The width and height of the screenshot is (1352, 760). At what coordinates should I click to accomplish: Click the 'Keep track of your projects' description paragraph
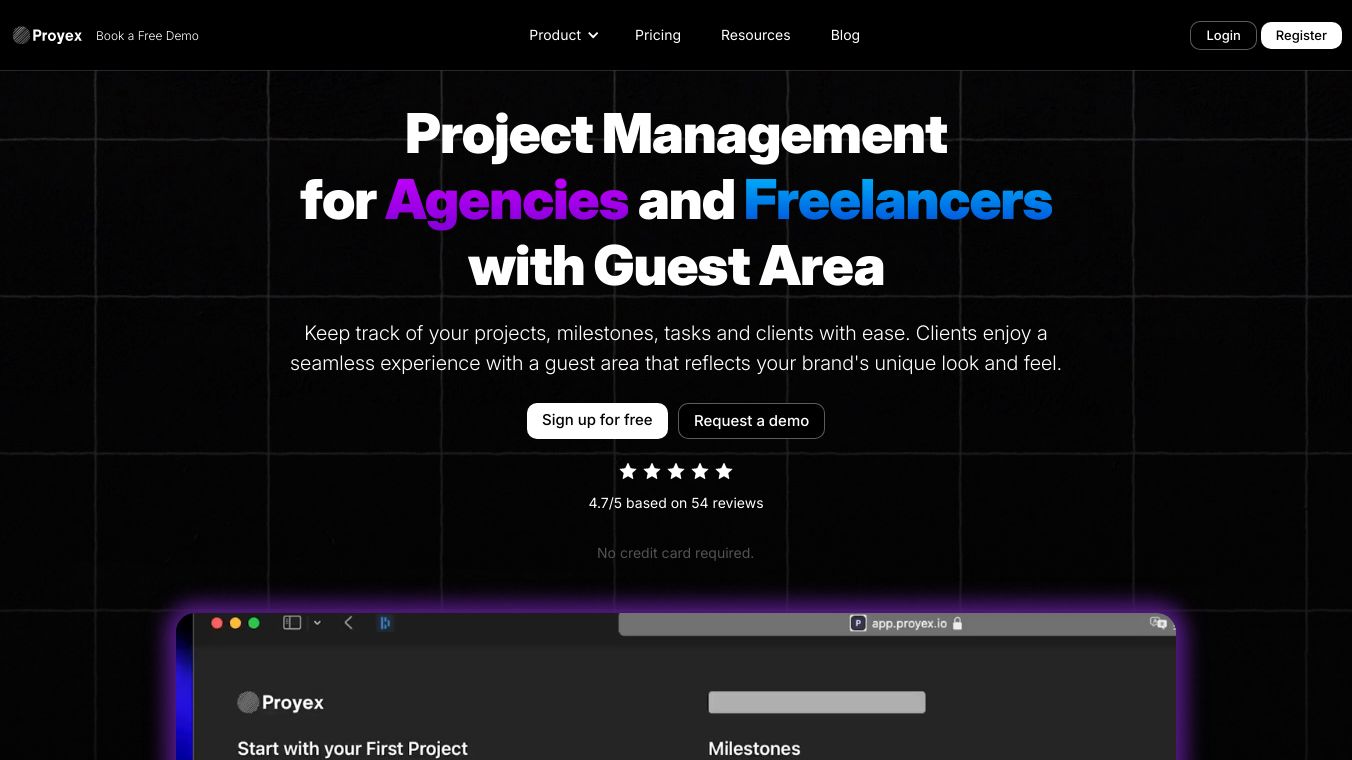pos(676,348)
